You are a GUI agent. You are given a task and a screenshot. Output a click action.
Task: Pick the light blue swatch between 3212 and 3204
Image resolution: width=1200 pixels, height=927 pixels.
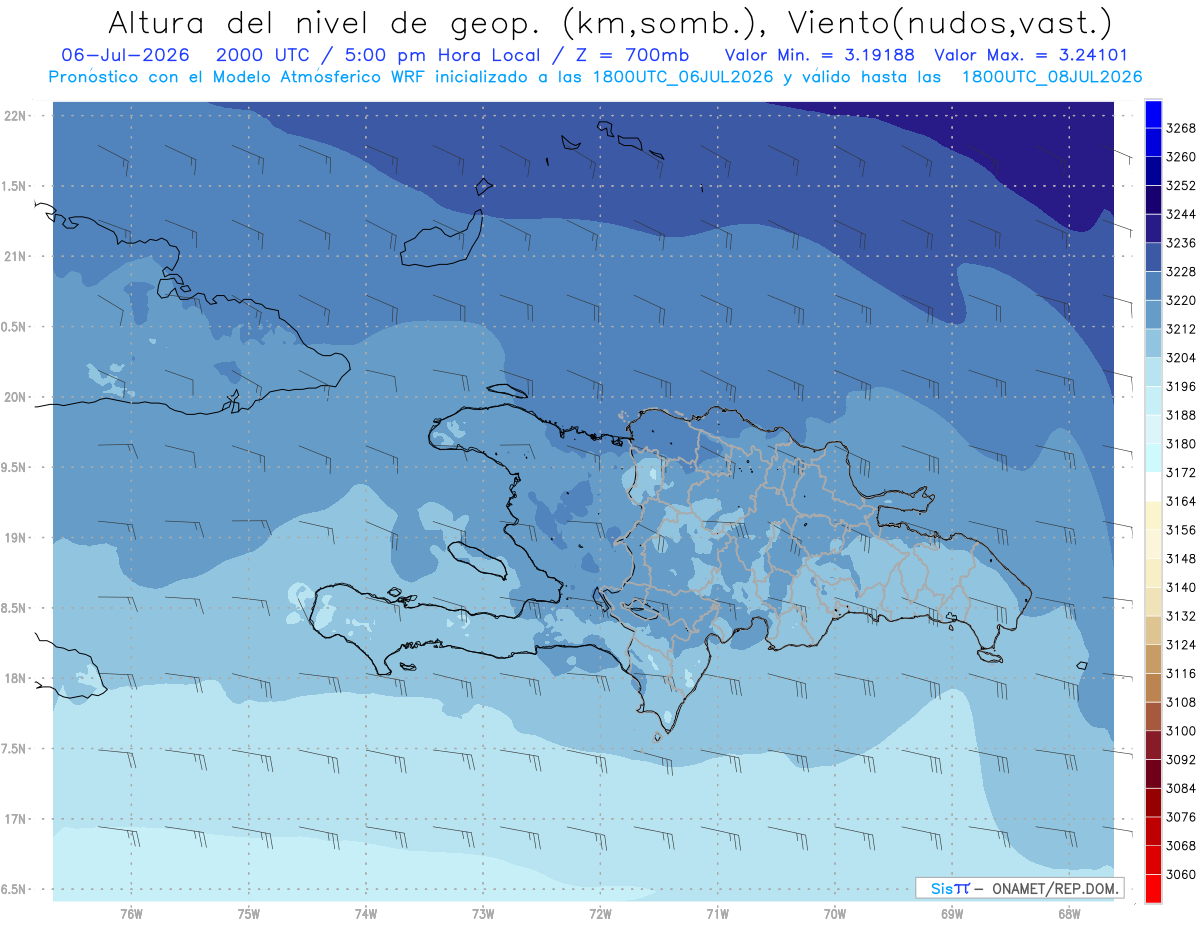point(1152,344)
